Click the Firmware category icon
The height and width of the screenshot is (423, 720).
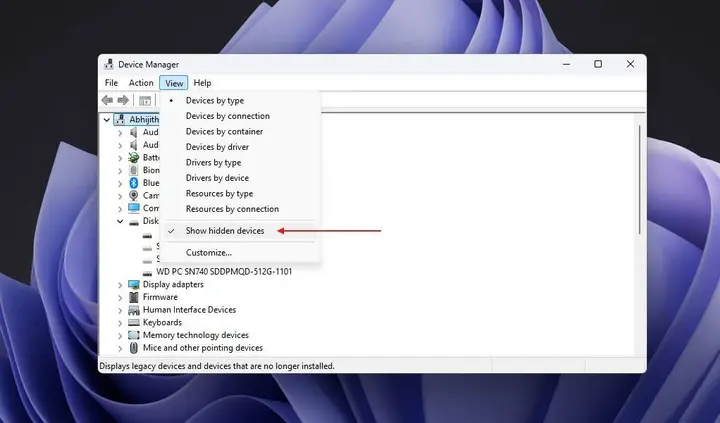pyautogui.click(x=134, y=297)
